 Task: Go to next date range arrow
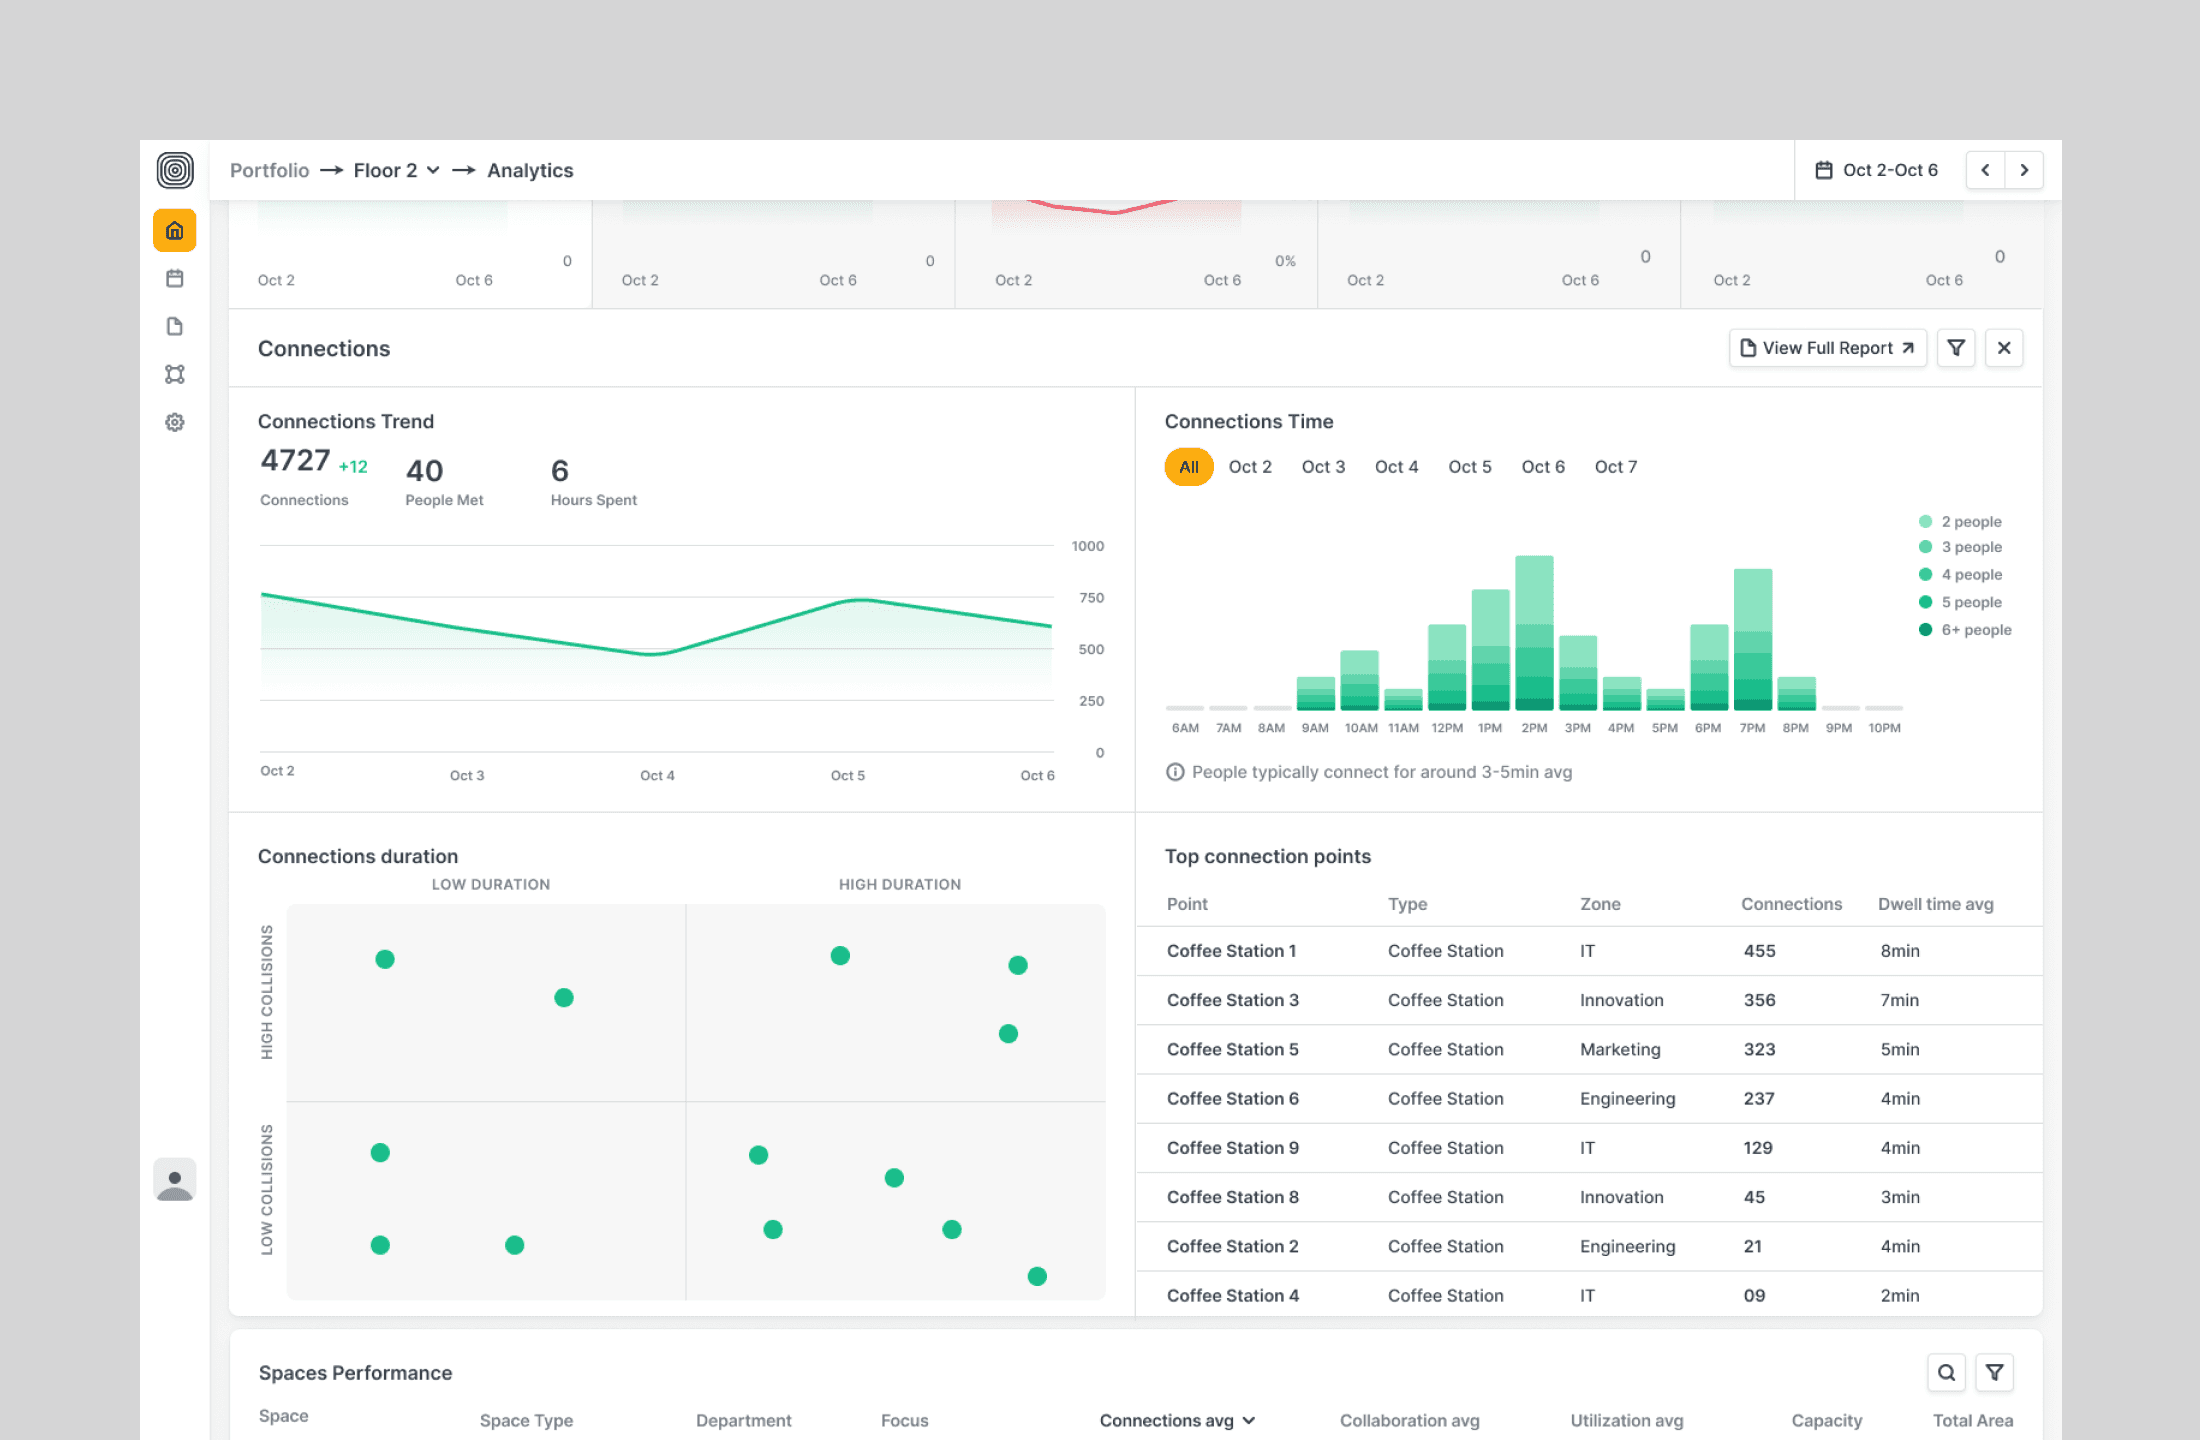coord(2024,170)
